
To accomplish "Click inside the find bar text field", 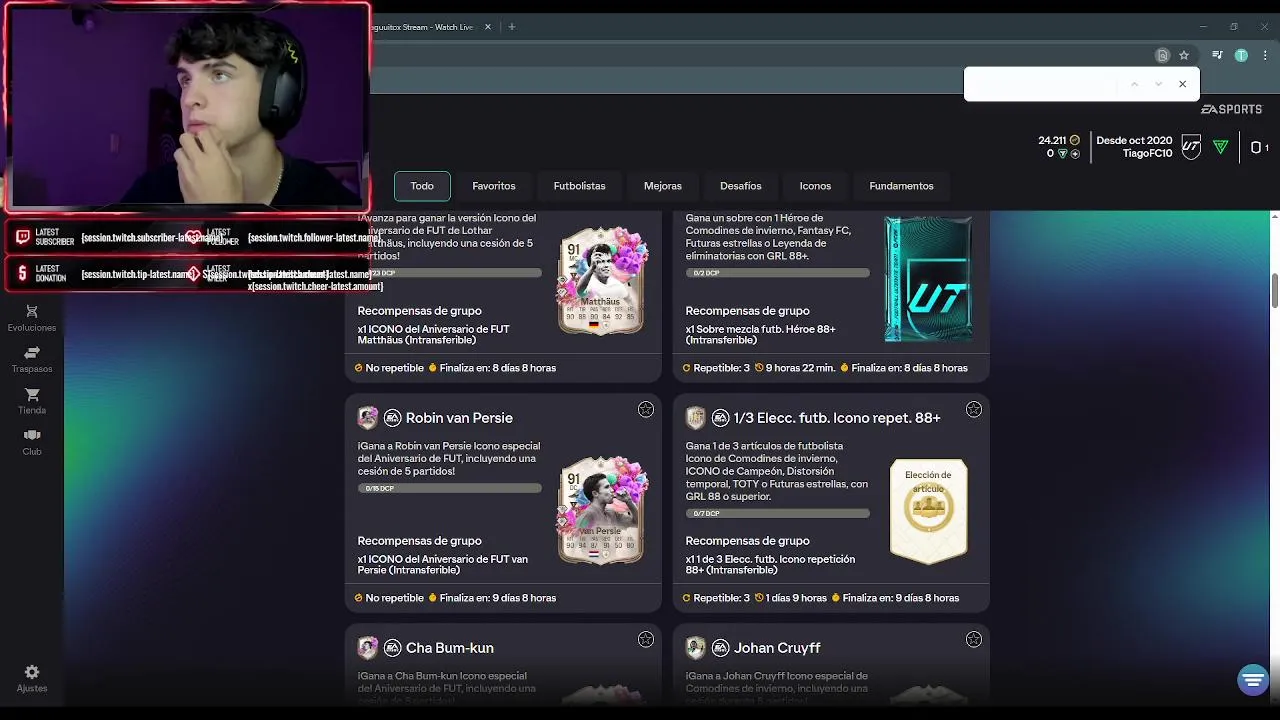I will point(1040,84).
